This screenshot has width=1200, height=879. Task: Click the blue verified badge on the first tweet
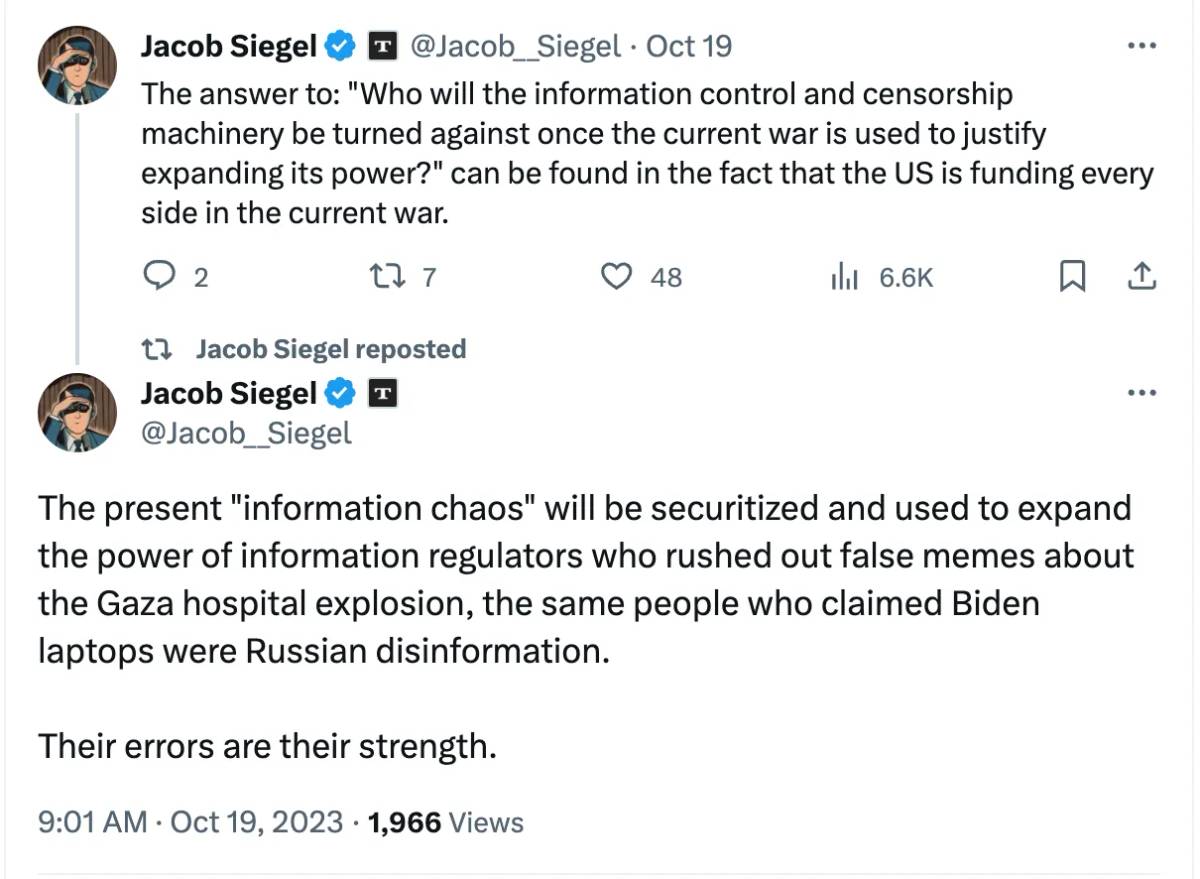click(341, 46)
